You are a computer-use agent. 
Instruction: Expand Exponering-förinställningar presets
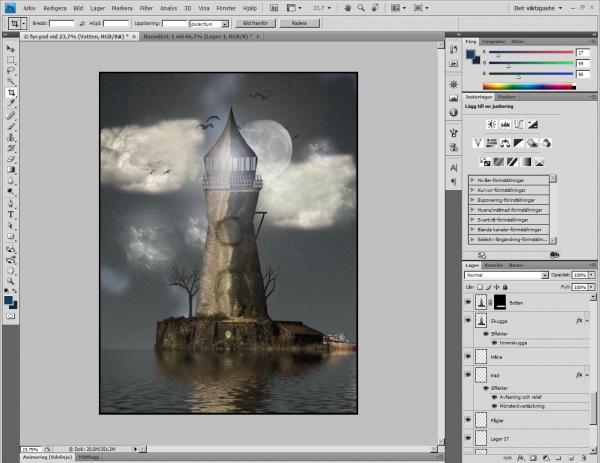(473, 200)
